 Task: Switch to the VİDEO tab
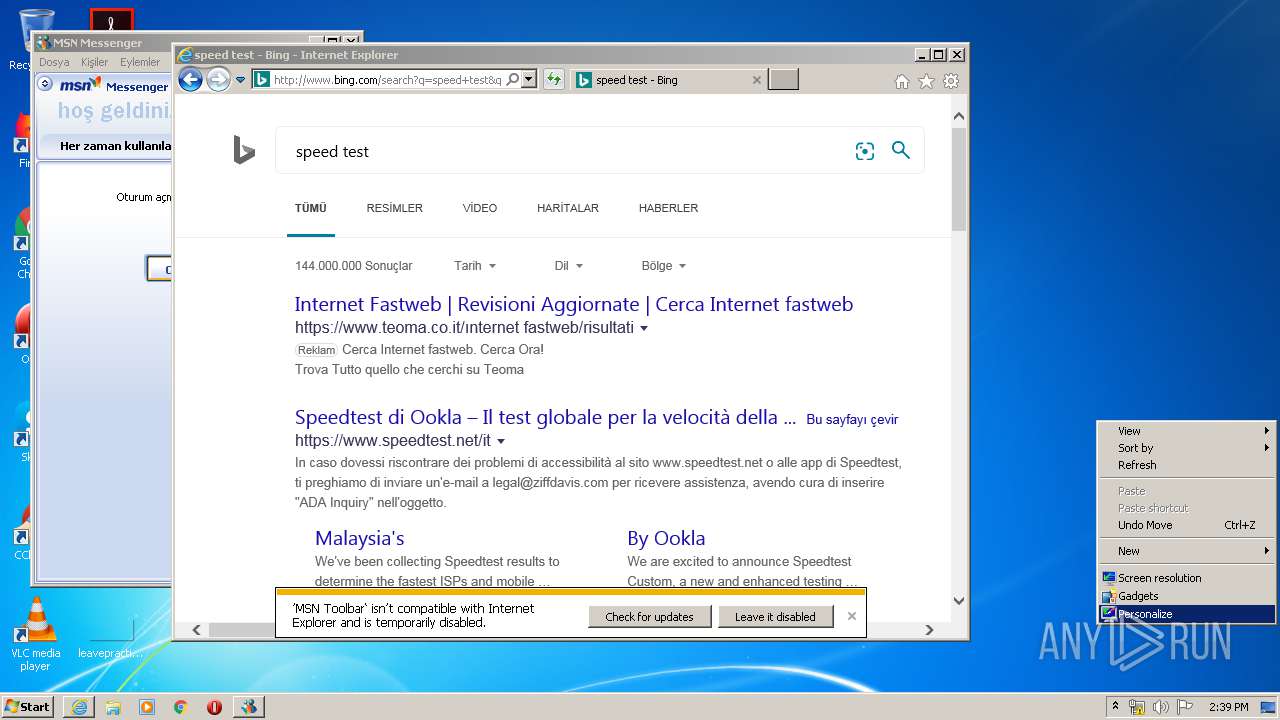480,208
